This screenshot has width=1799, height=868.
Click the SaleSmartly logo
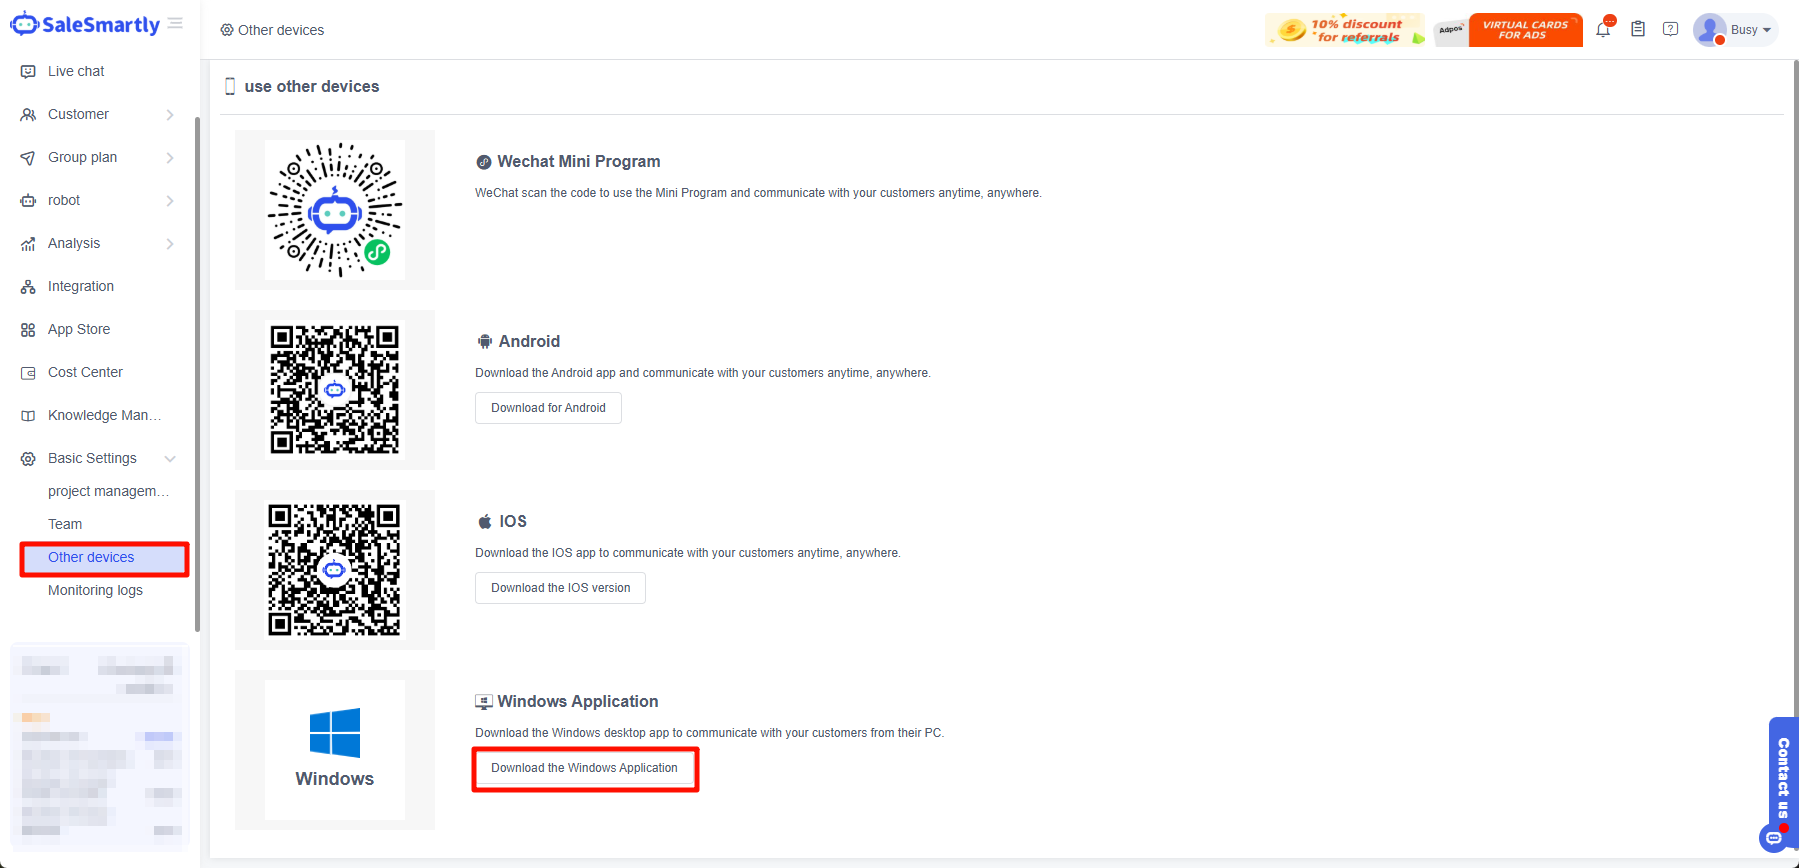click(85, 25)
